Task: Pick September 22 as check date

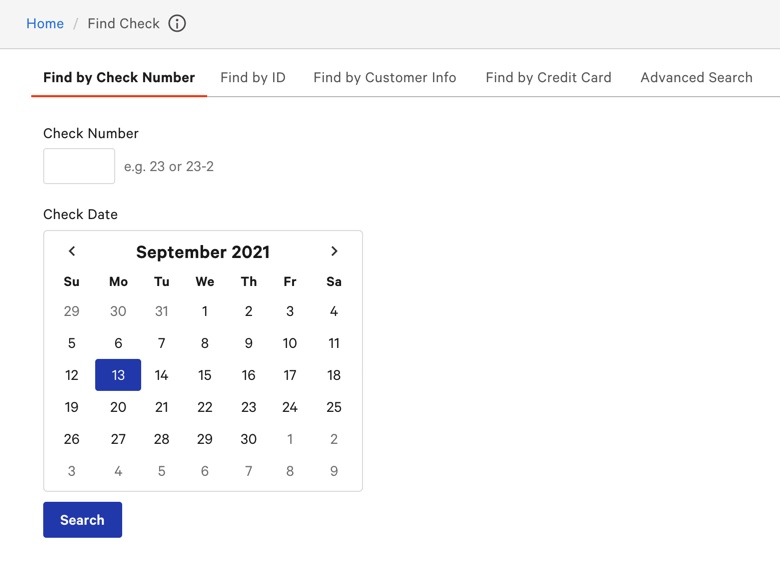Action: coord(205,407)
